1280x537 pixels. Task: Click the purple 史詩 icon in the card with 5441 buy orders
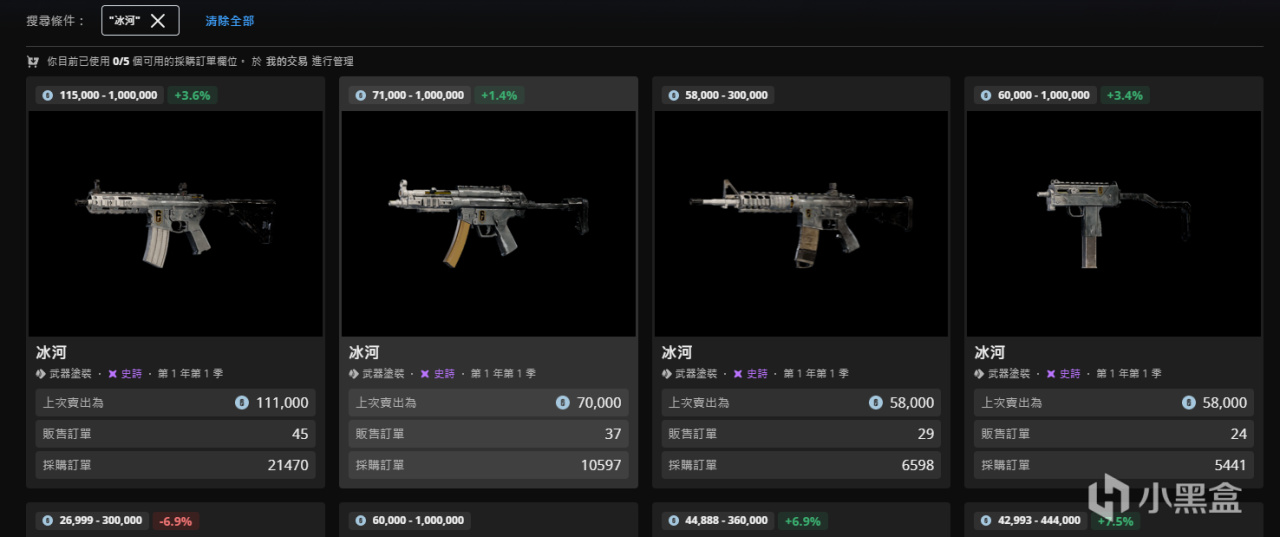pyautogui.click(x=1051, y=374)
